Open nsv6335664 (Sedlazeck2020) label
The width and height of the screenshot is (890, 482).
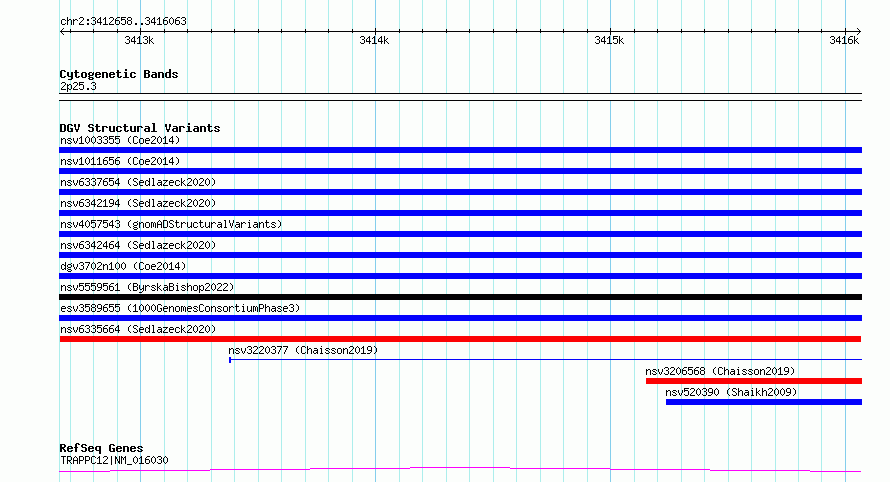(138, 329)
